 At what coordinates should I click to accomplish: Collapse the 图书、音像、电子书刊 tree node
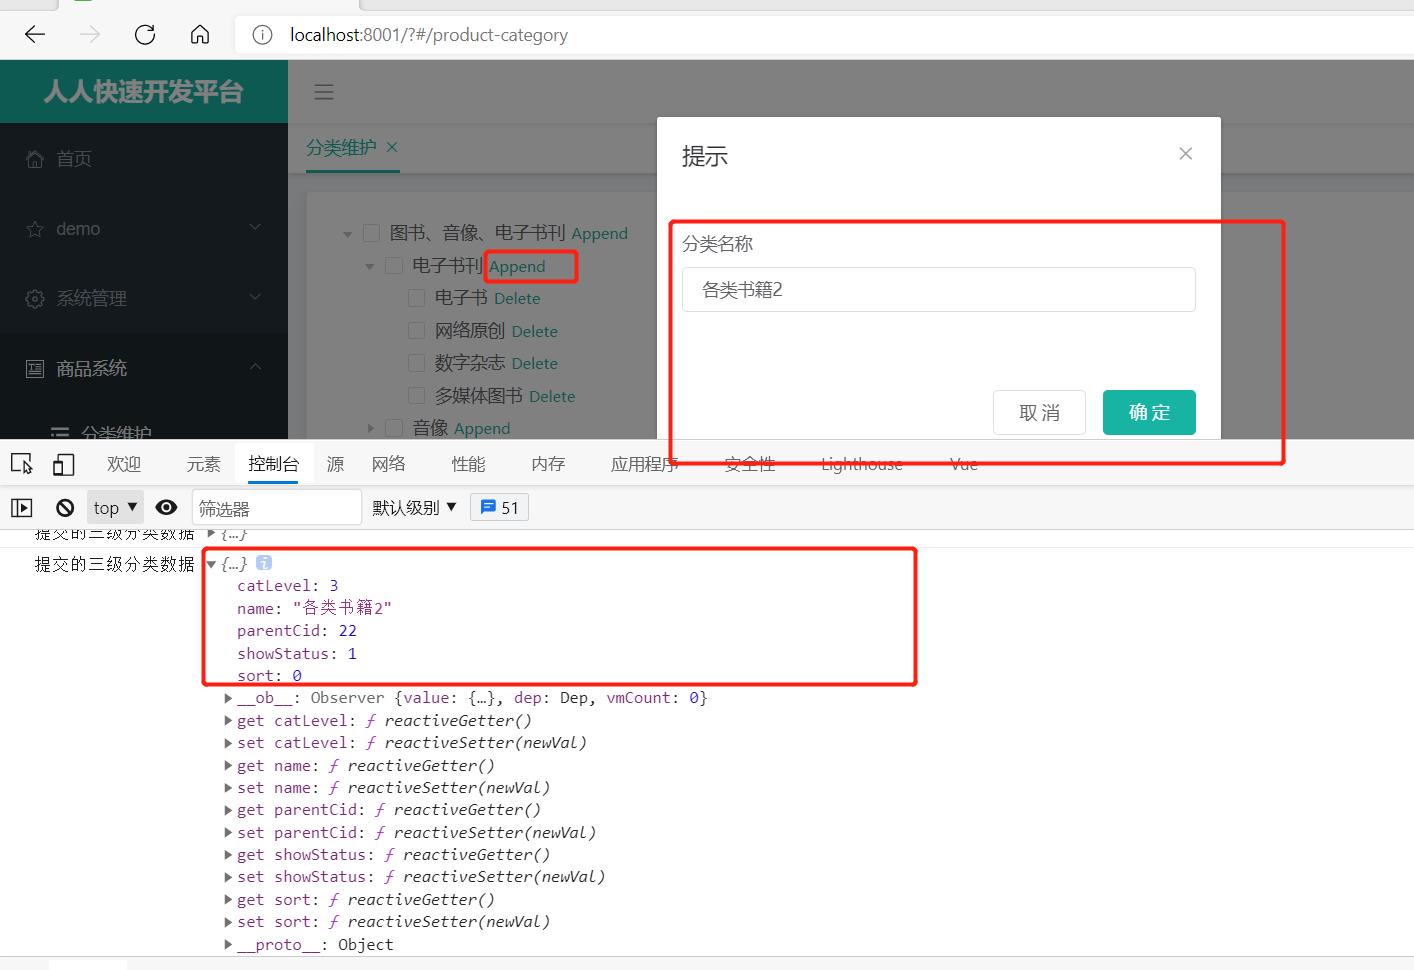point(348,234)
